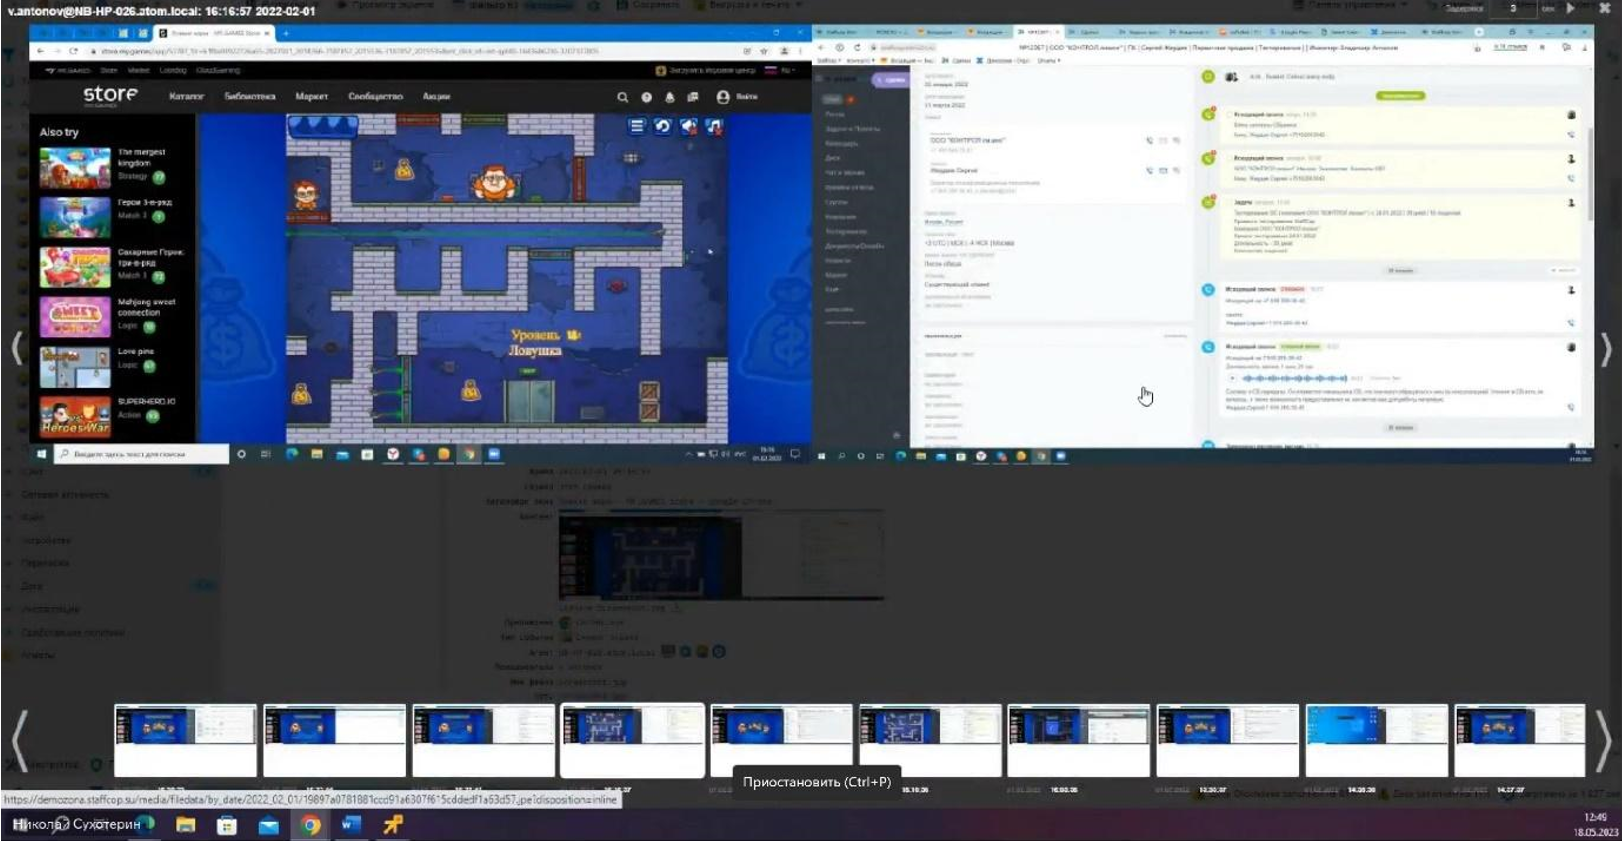
Task: Click the Войти login link
Action: coord(747,97)
